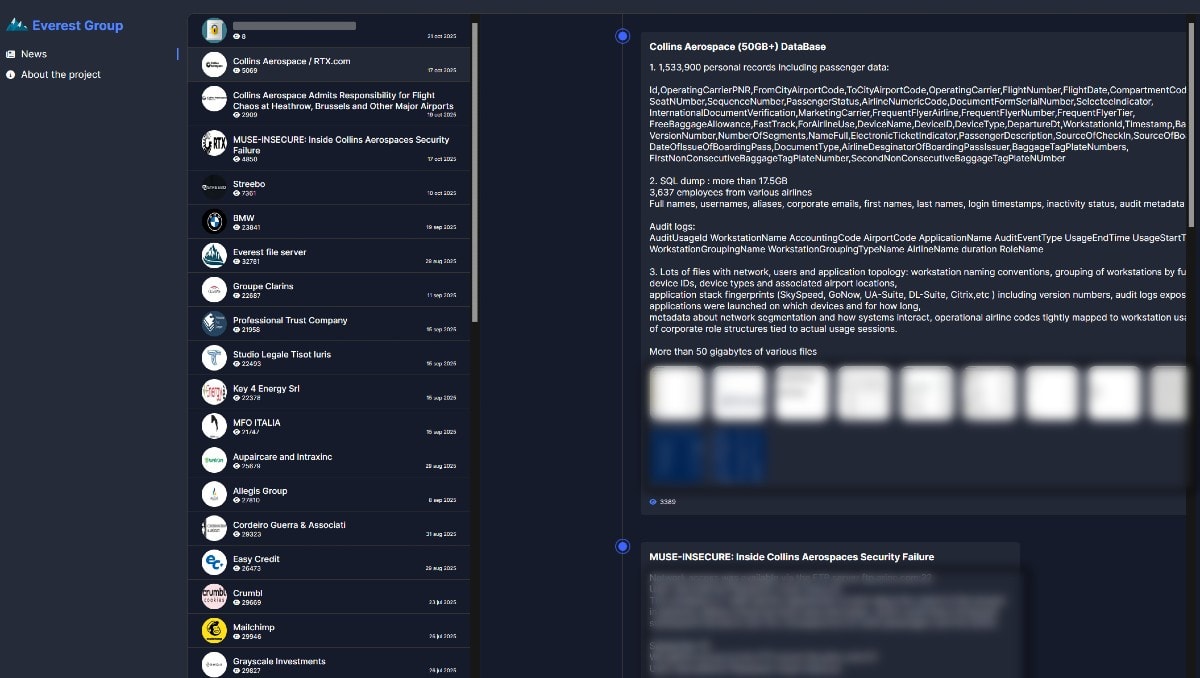The height and width of the screenshot is (678, 1200).
Task: Click the Grayscale Investments logo
Action: 214,664
